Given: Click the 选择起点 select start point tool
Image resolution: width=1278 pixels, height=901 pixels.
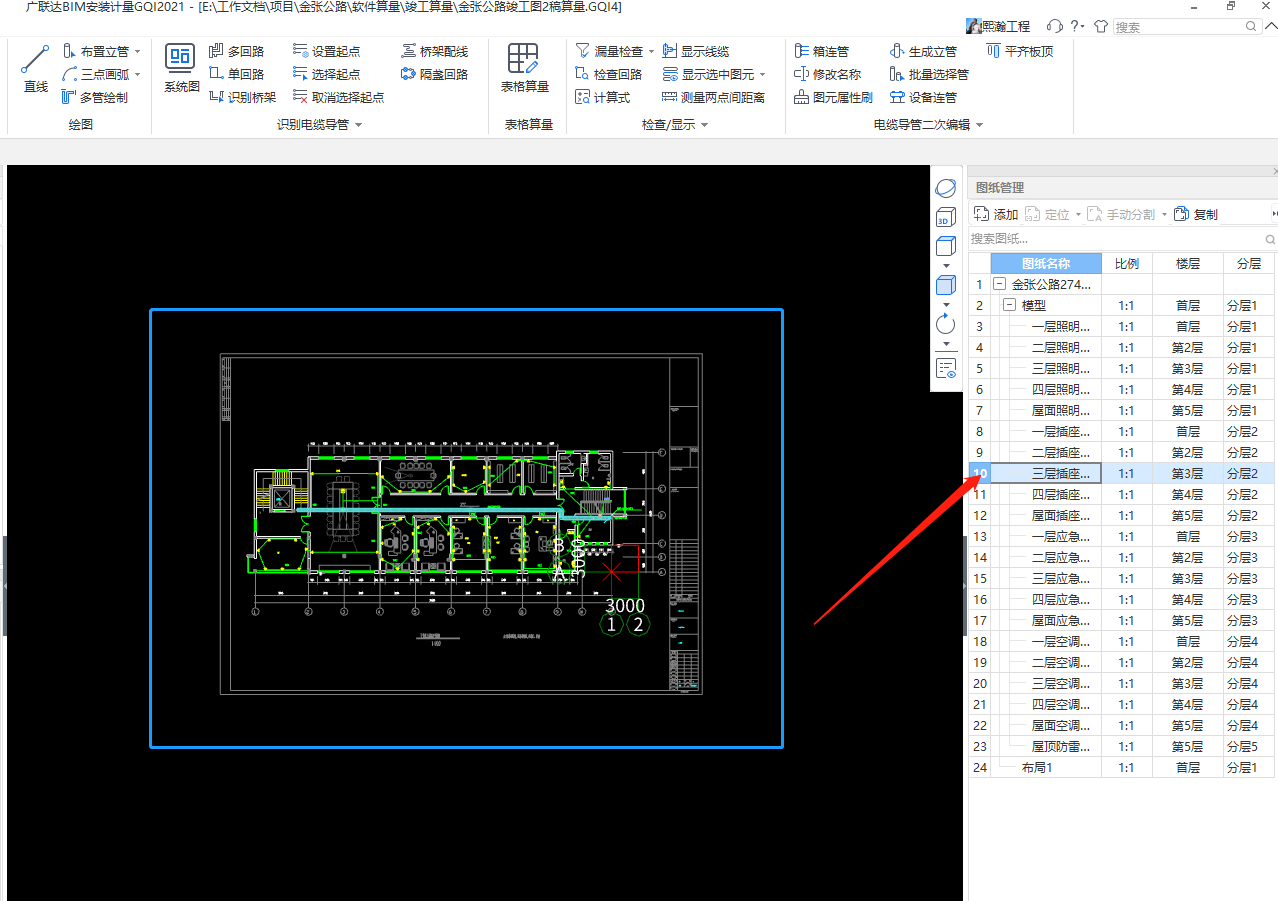Looking at the screenshot, I should tap(326, 74).
